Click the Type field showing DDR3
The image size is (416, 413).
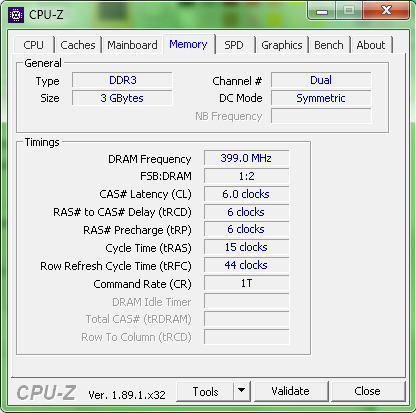(x=122, y=80)
